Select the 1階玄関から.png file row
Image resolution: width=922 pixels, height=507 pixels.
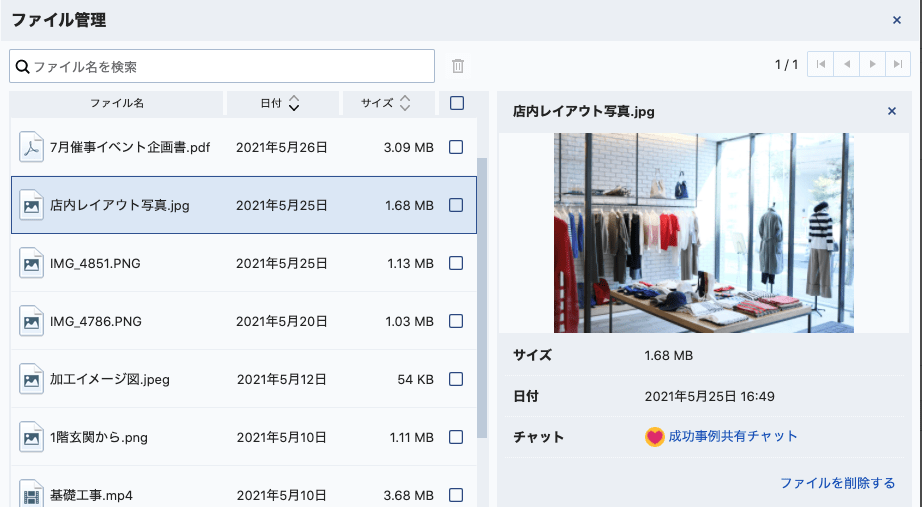pyautogui.click(x=240, y=437)
